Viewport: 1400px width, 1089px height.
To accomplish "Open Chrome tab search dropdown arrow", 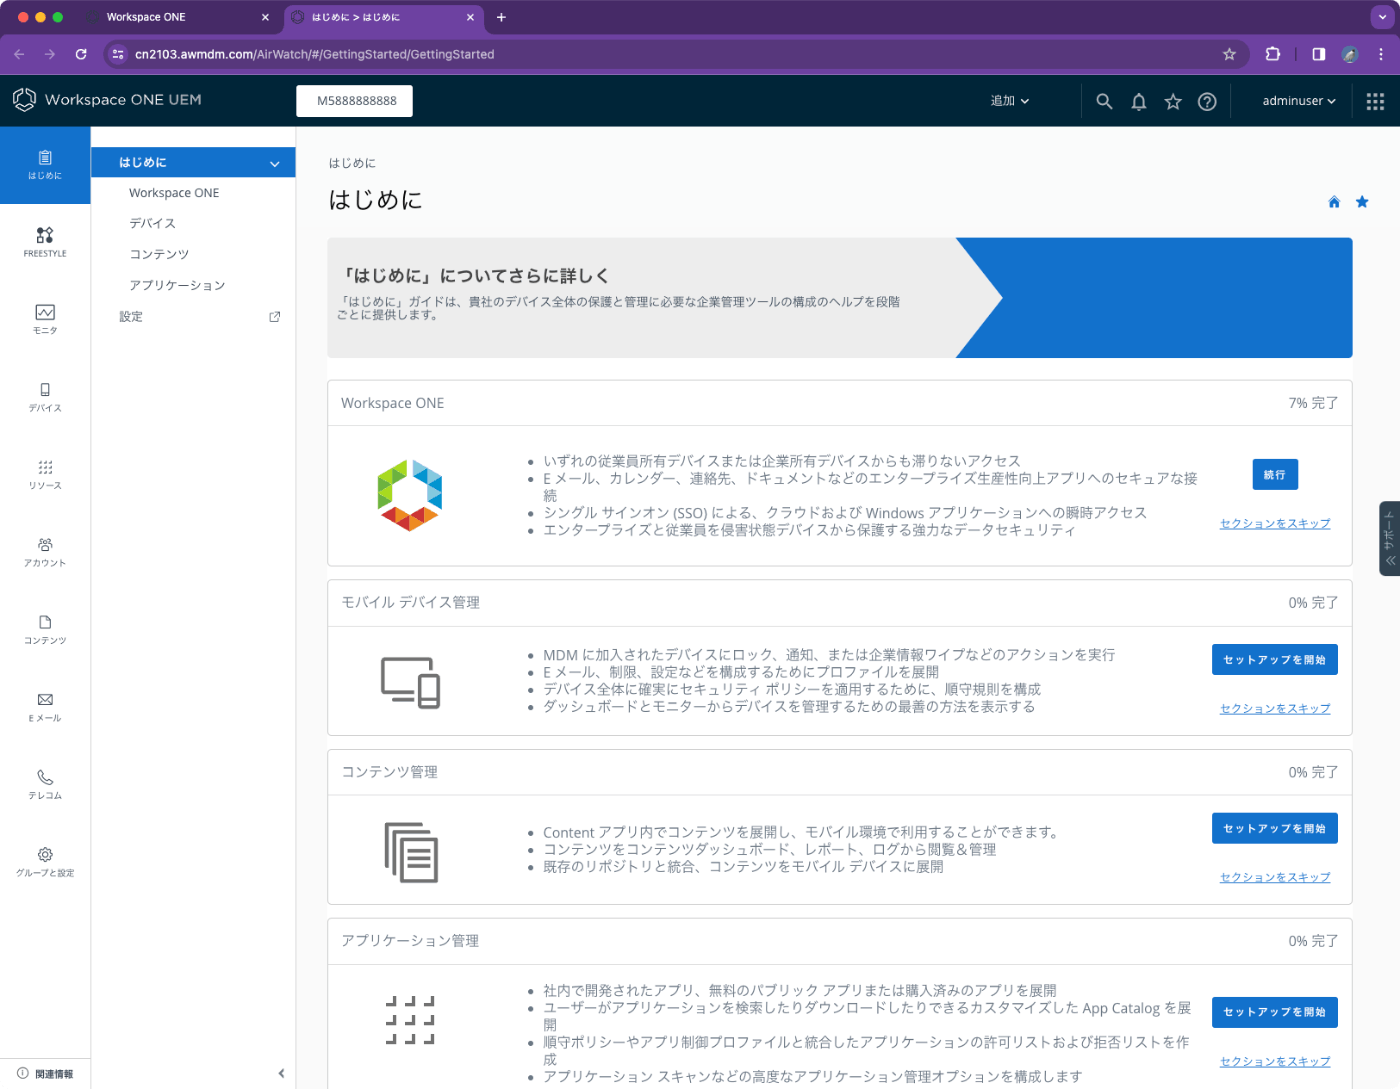I will [x=1382, y=17].
